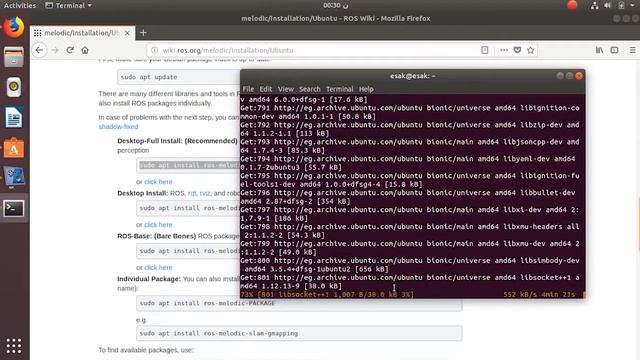The height and width of the screenshot is (360, 640).
Task: Open the terminal Search menu
Action: coord(310,89)
